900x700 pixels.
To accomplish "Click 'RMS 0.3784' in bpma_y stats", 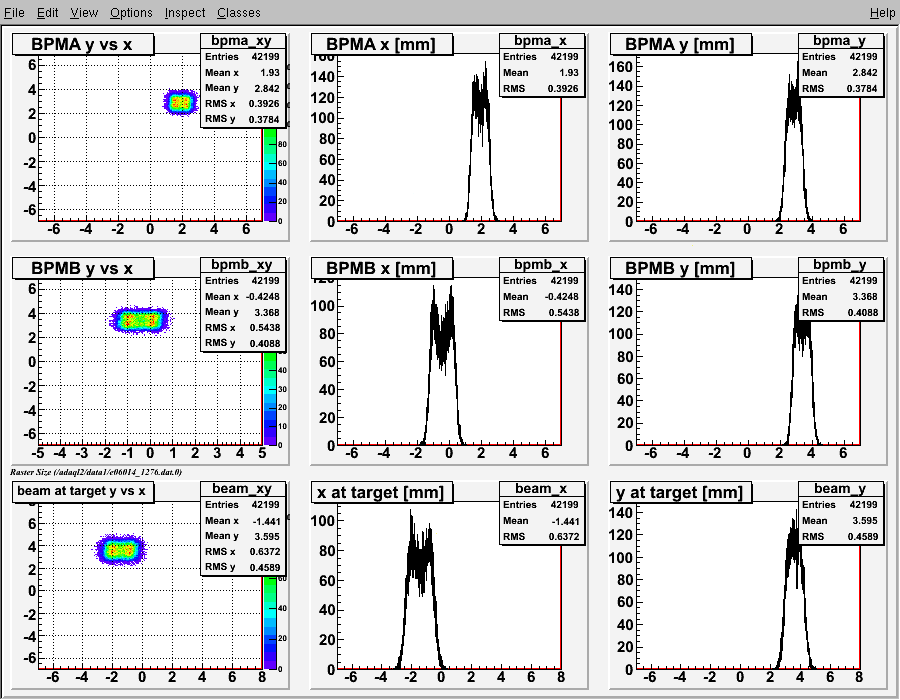I will click(840, 89).
